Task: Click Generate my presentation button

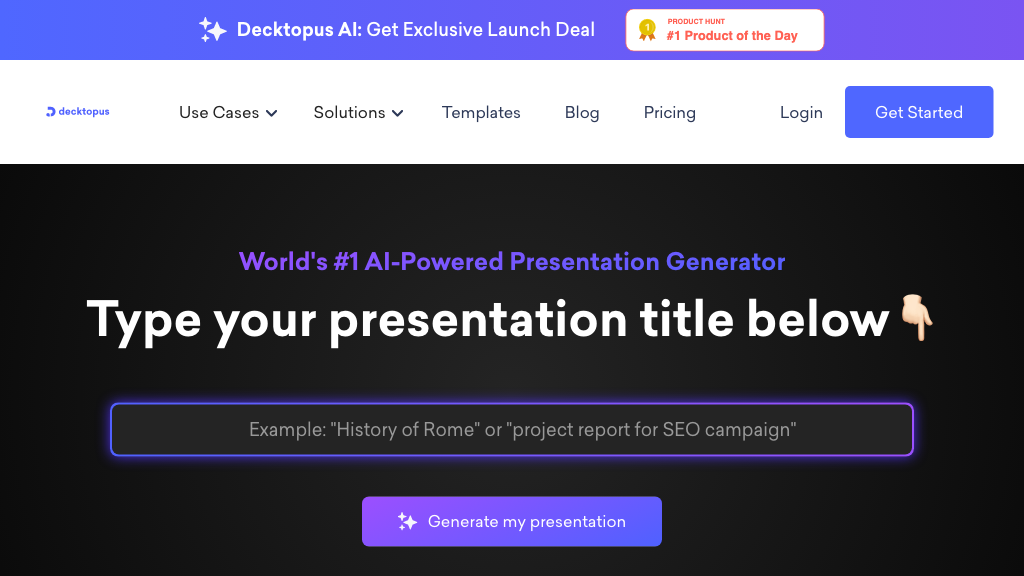Action: [x=512, y=521]
